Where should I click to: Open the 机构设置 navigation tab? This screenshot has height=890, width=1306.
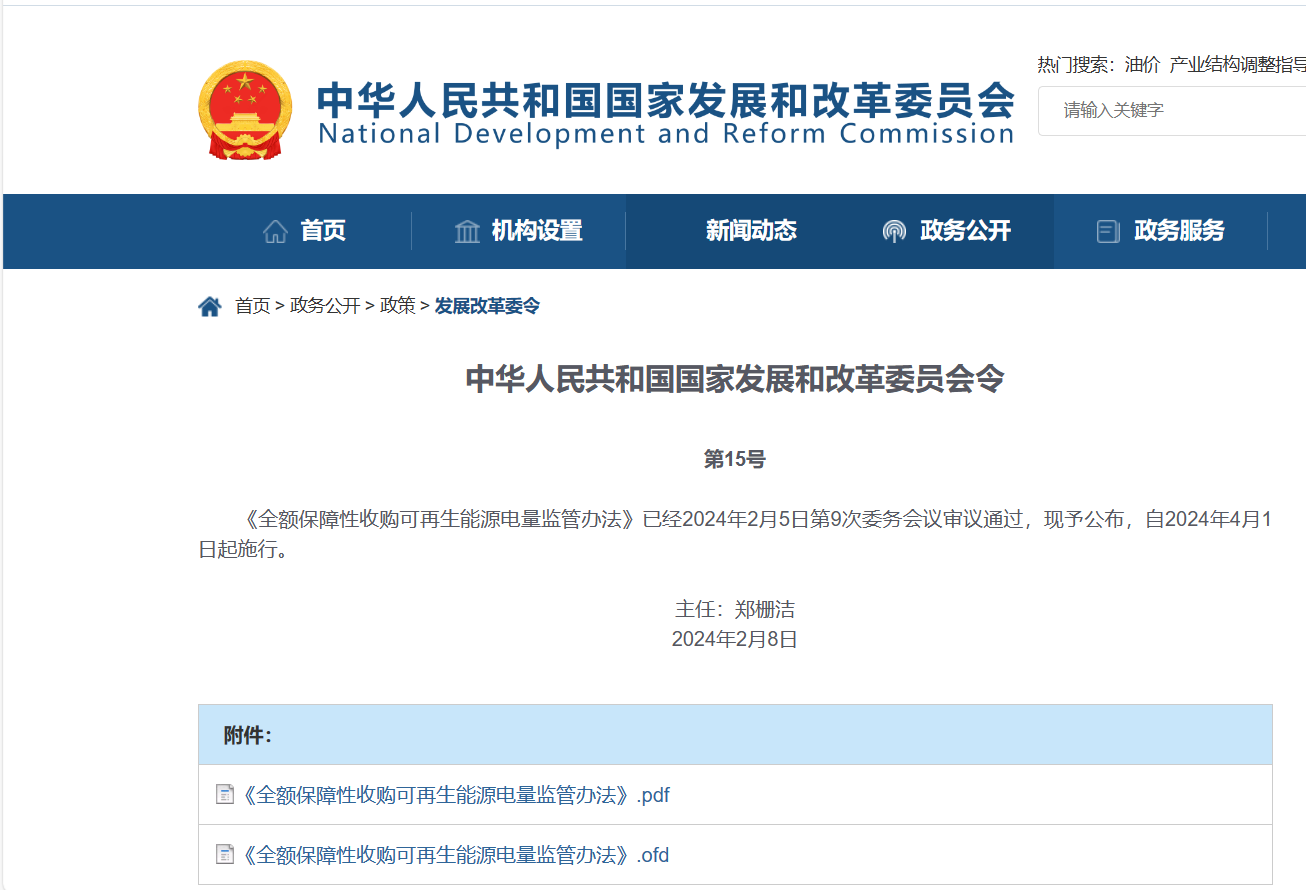click(x=518, y=231)
